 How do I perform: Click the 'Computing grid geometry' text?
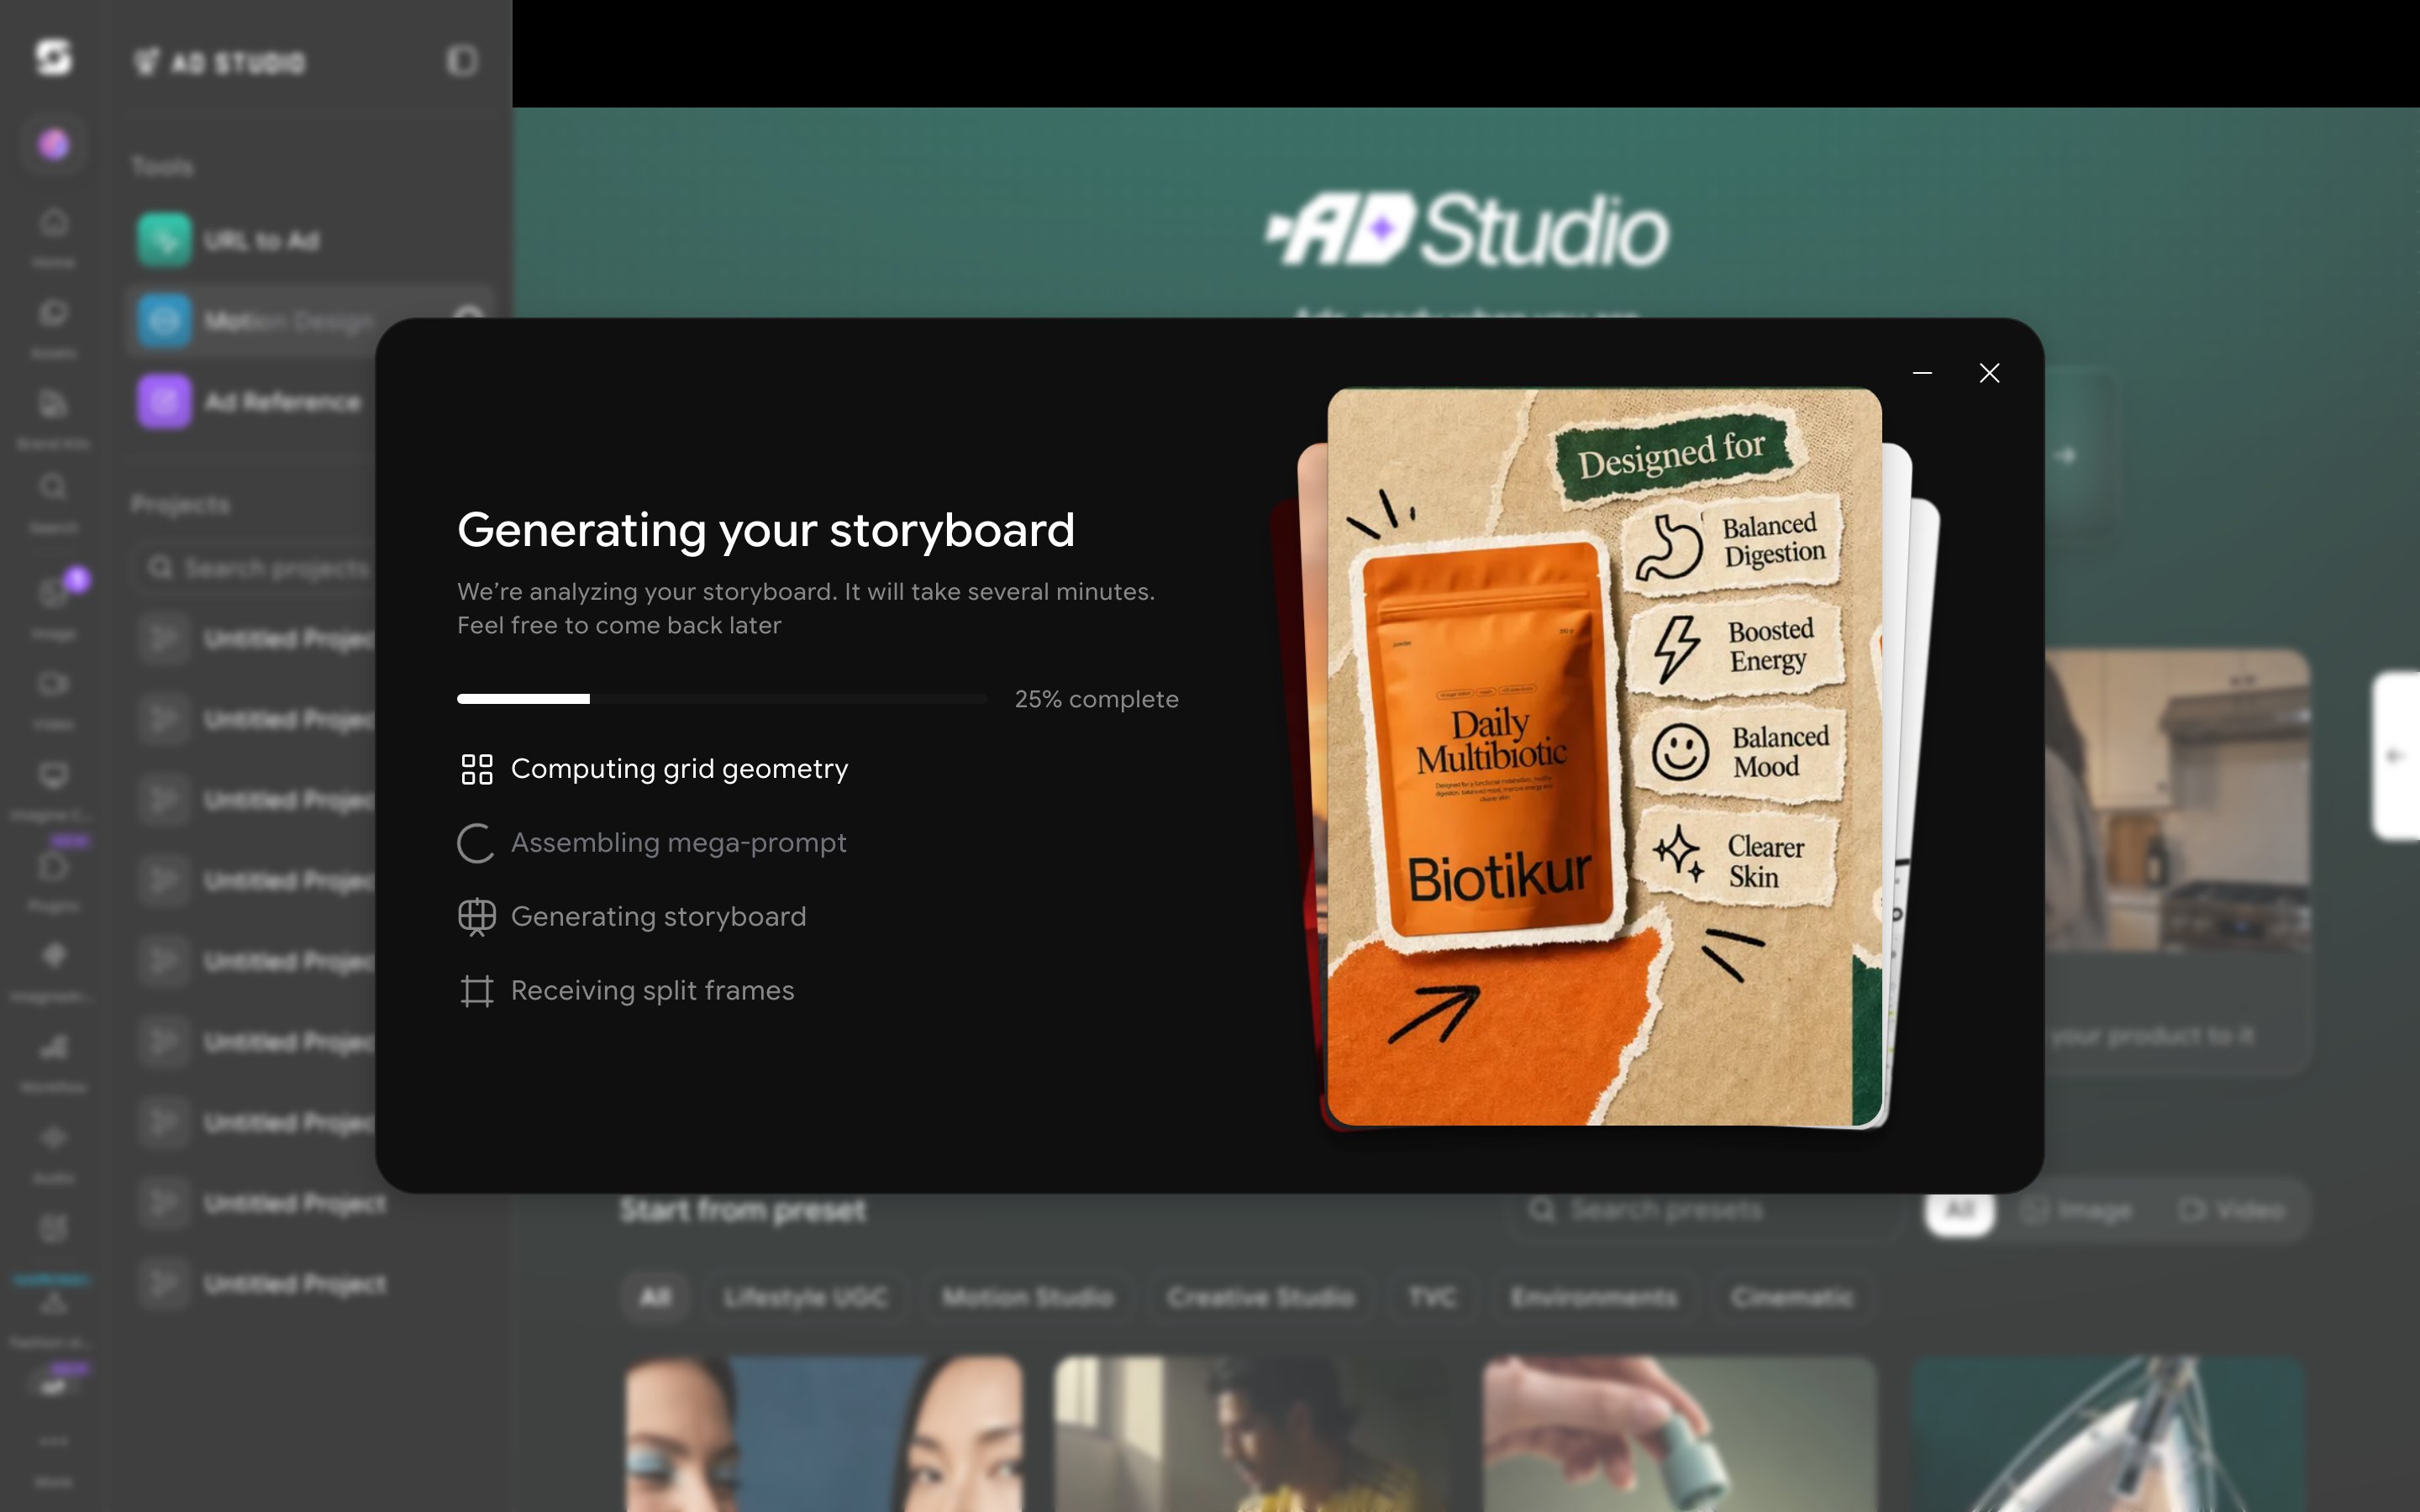click(679, 769)
